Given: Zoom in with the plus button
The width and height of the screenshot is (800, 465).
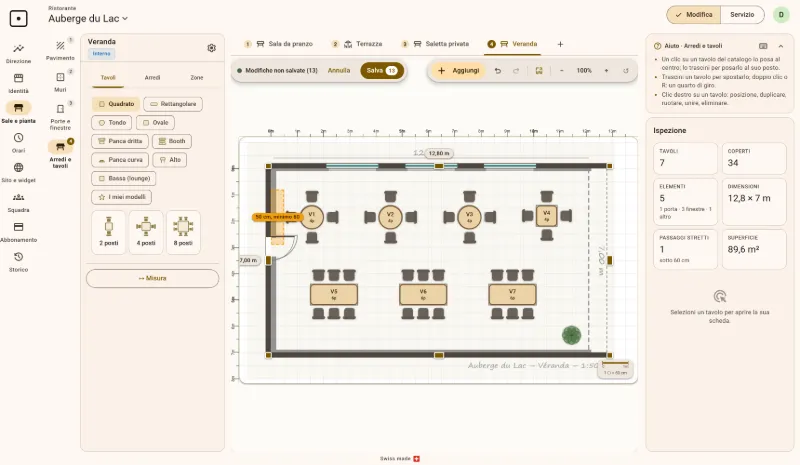Looking at the screenshot, I should (x=606, y=71).
